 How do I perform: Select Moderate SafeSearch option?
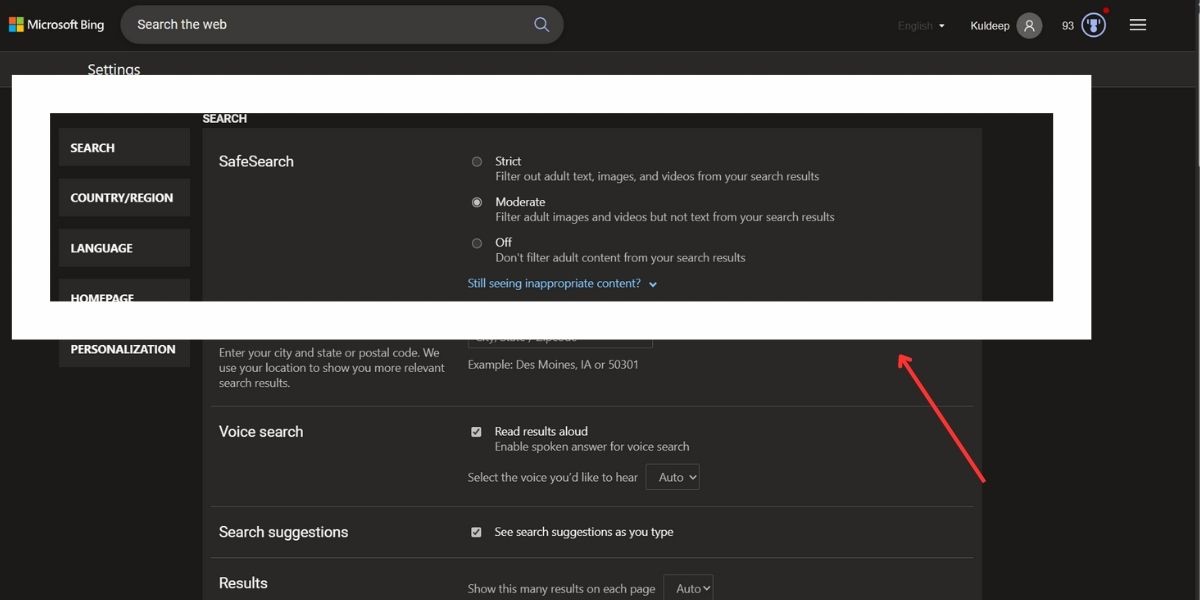pos(477,202)
